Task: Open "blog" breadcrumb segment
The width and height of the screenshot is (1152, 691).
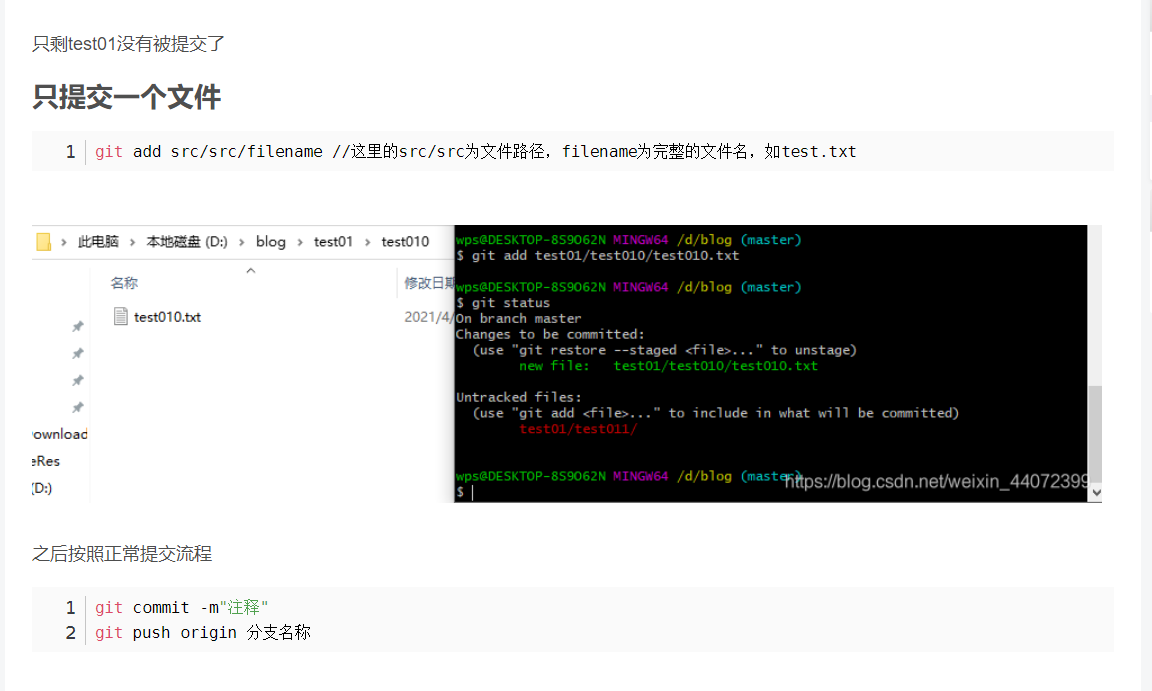Action: (270, 242)
